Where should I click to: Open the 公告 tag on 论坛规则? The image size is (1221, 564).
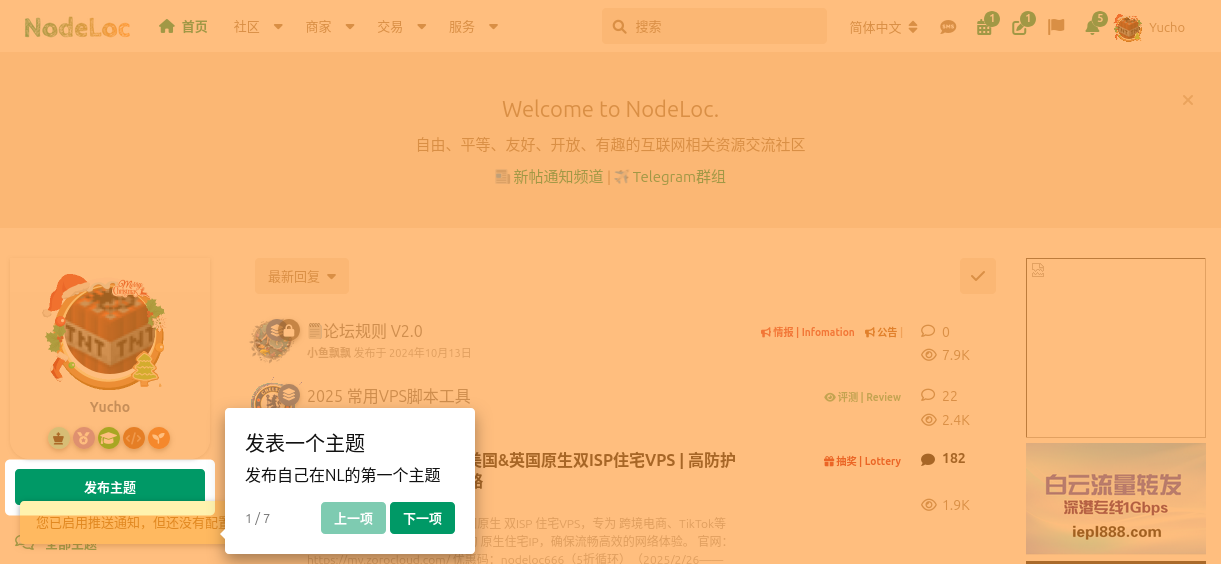point(882,332)
